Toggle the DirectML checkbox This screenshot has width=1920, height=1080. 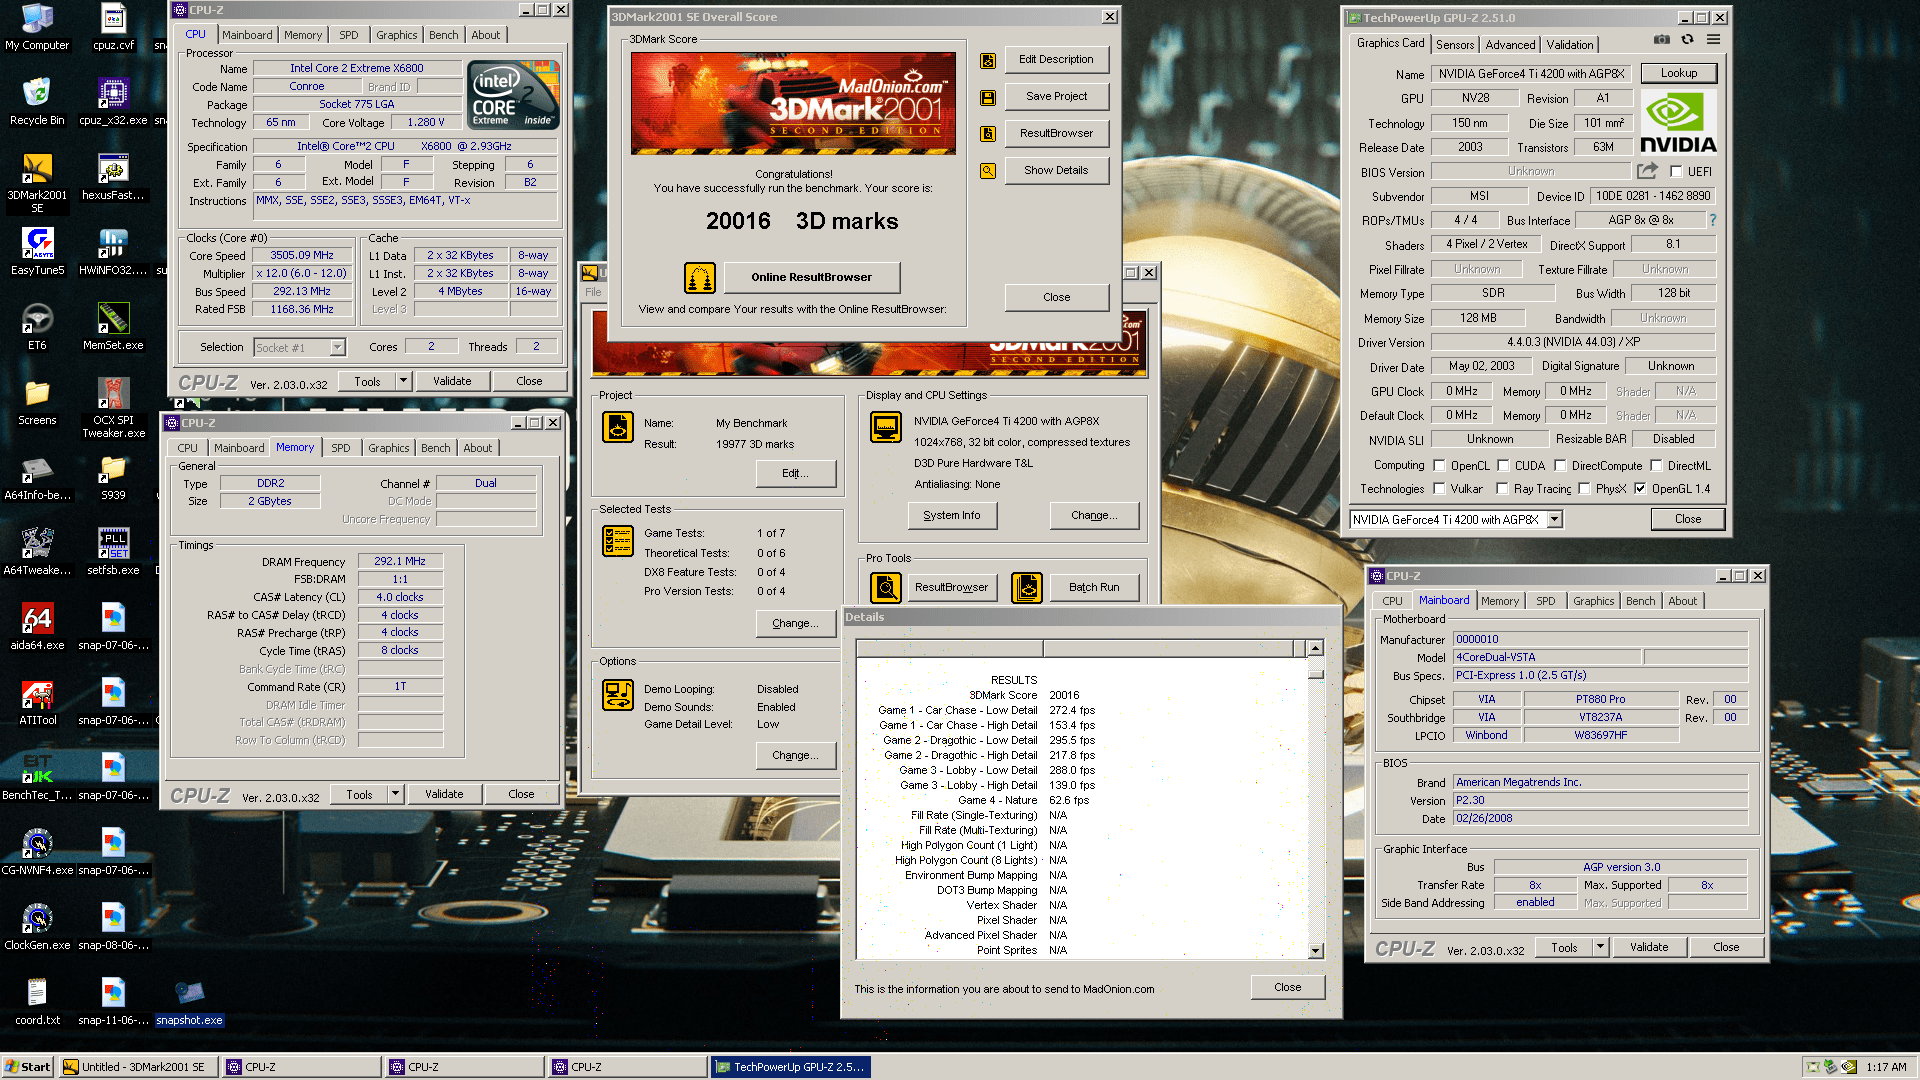(1656, 465)
